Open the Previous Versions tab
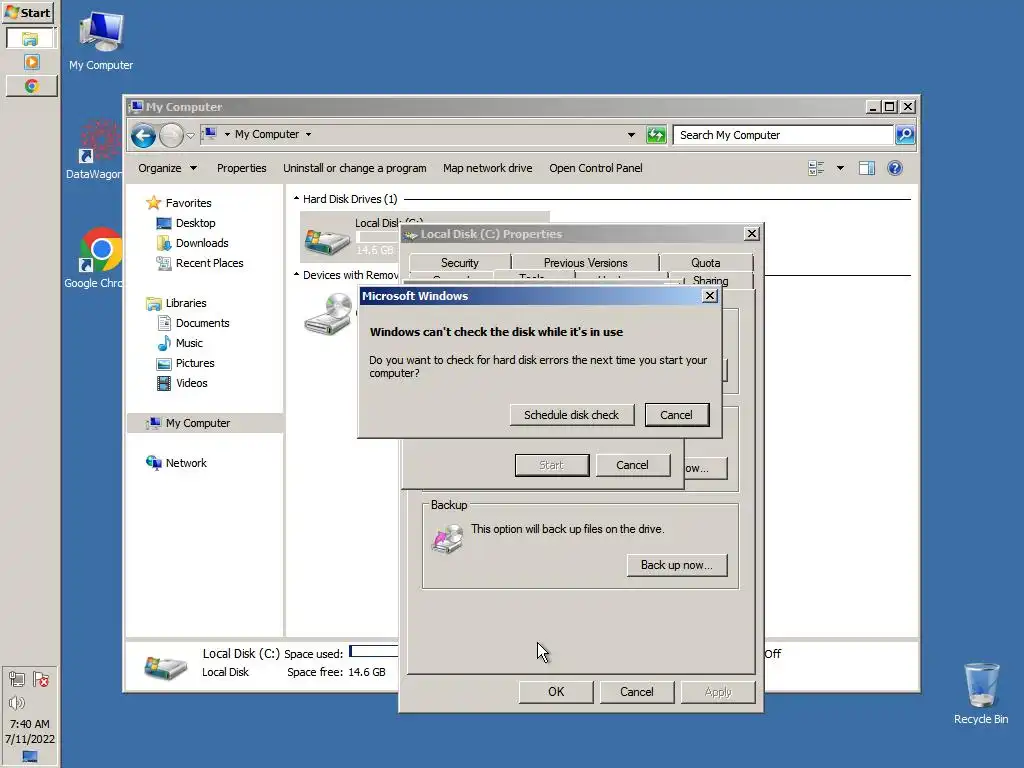Viewport: 1024px width, 768px height. pyautogui.click(x=585, y=263)
